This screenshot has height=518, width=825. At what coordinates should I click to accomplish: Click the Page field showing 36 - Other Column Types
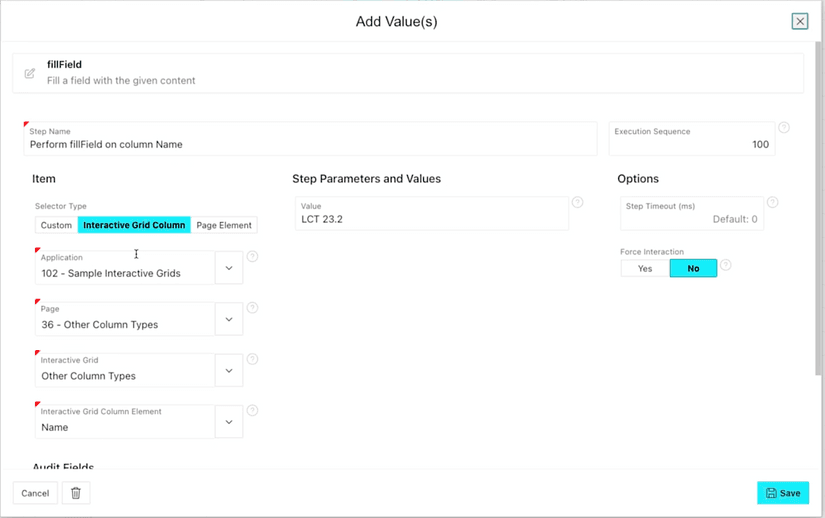[125, 319]
